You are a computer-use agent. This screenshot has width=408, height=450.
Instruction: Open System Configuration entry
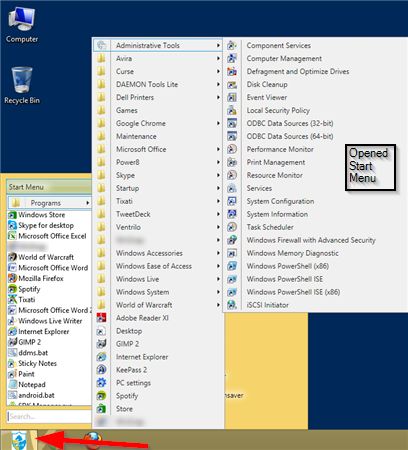click(x=280, y=201)
